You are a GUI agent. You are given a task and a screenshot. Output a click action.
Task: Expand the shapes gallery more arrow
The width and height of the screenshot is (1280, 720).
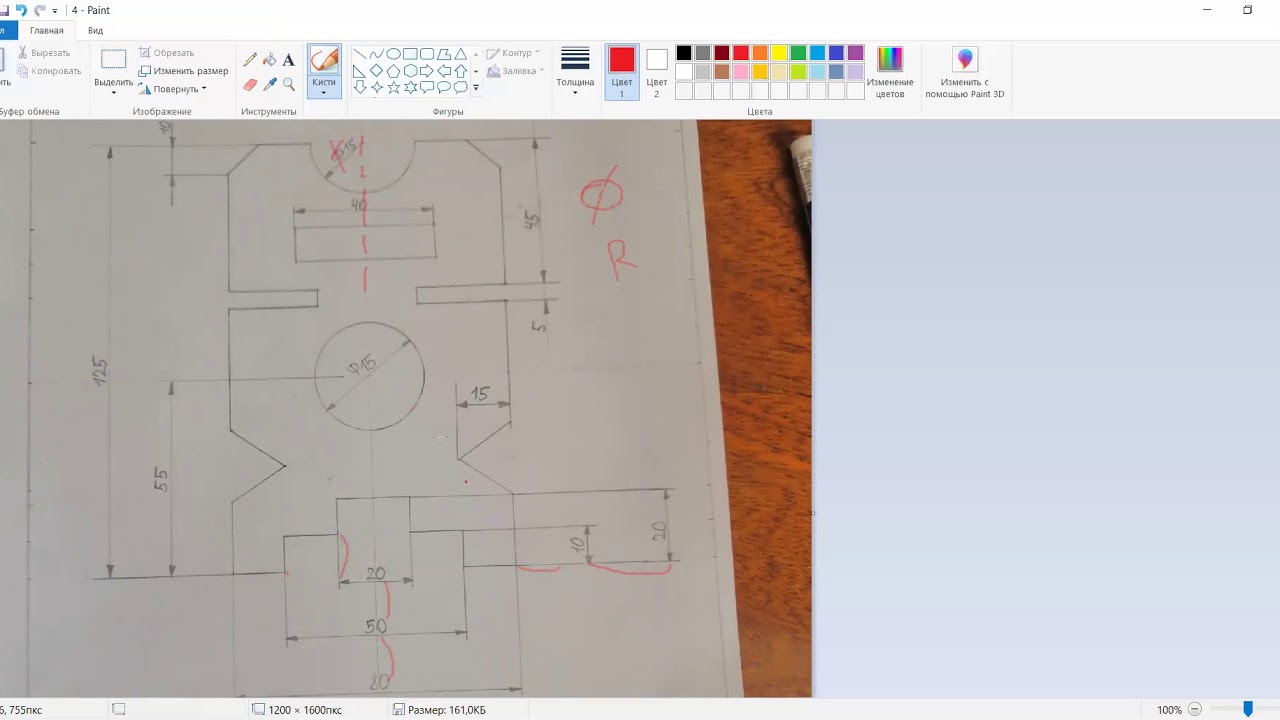point(475,88)
